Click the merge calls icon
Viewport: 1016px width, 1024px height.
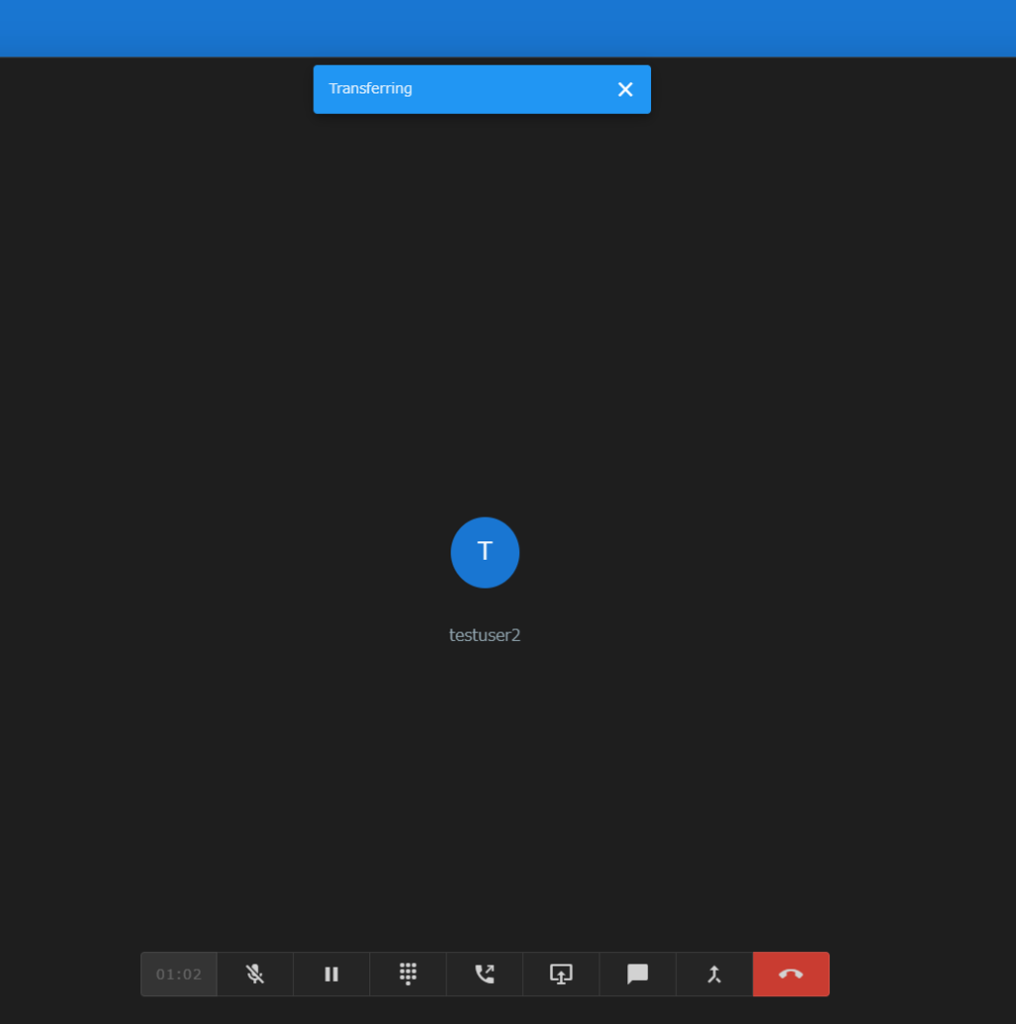click(x=714, y=974)
